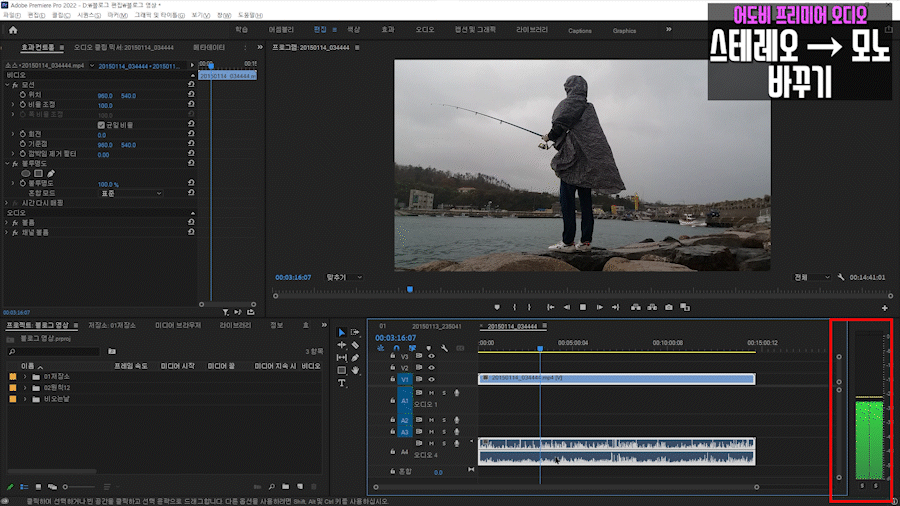Select the Slip tool

tap(342, 357)
